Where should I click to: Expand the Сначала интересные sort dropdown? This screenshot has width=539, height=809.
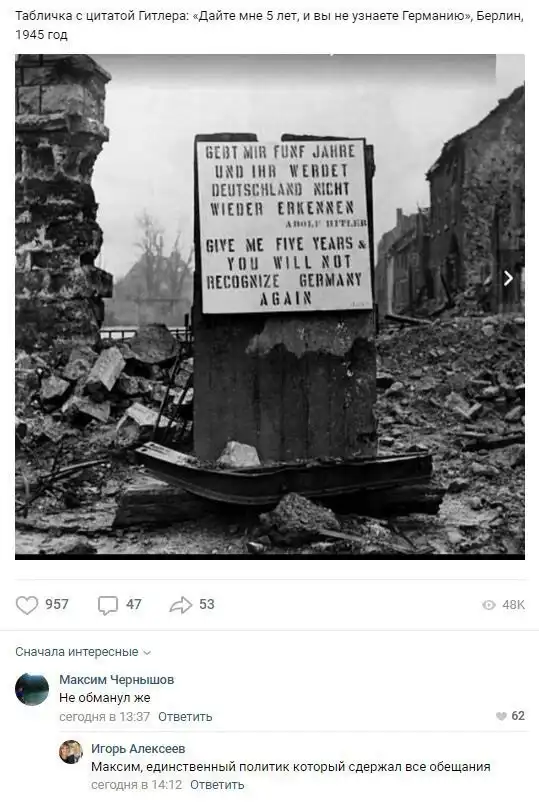pyautogui.click(x=83, y=652)
